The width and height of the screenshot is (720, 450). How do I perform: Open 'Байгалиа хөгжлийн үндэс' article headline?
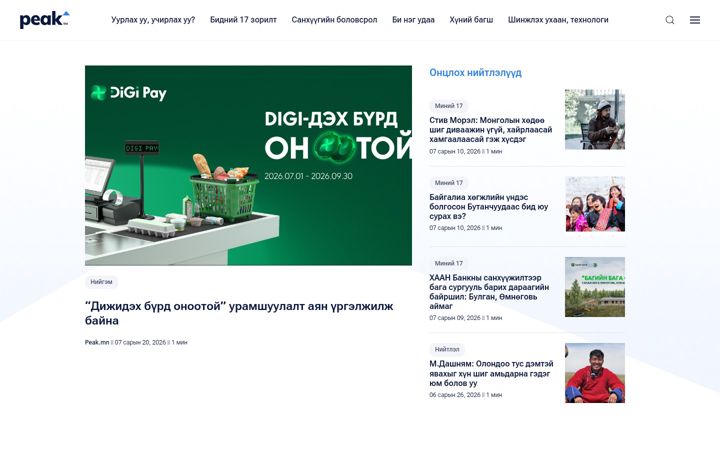[x=489, y=207]
